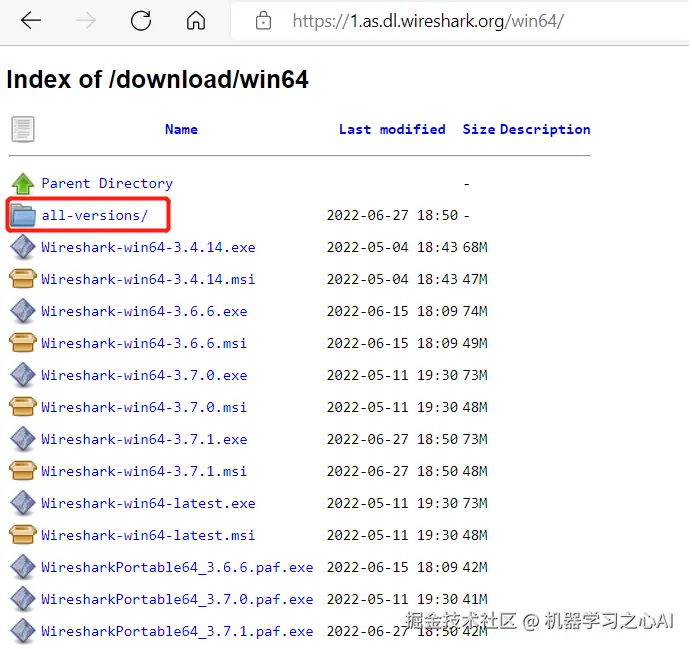Click icon beside Wireshark-win64-3.7.1.exe
The image size is (692, 649).
[23, 439]
